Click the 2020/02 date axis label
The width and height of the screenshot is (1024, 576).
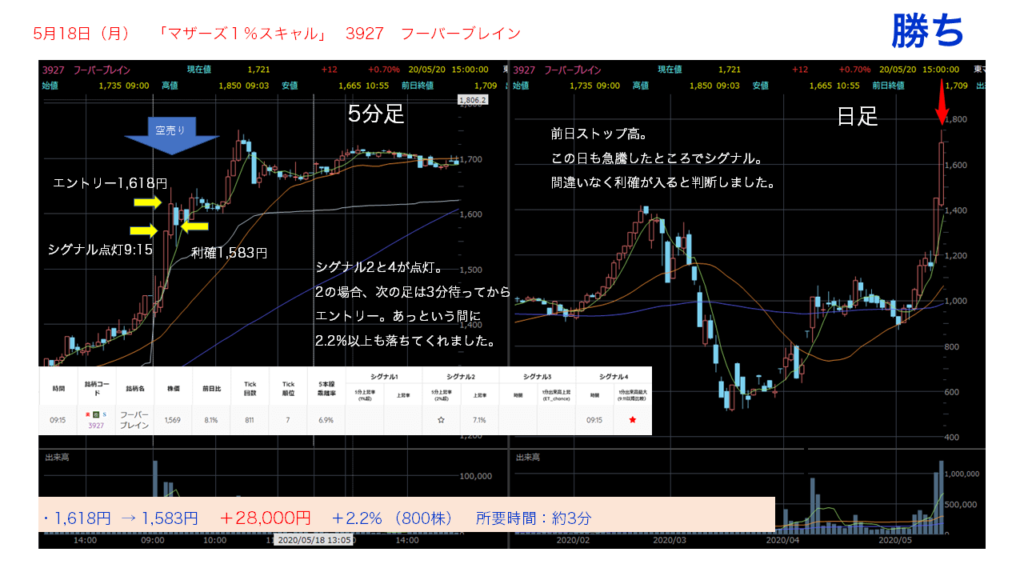[573, 540]
